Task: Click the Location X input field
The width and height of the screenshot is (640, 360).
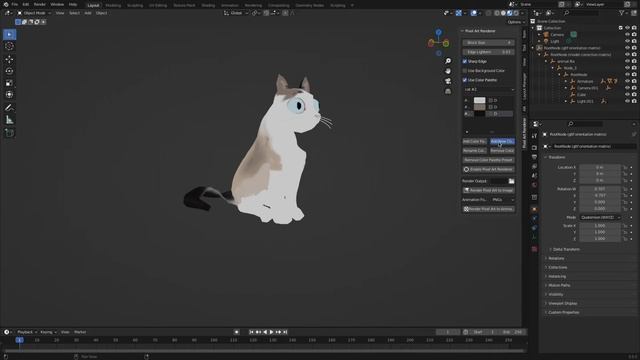Action: point(600,167)
